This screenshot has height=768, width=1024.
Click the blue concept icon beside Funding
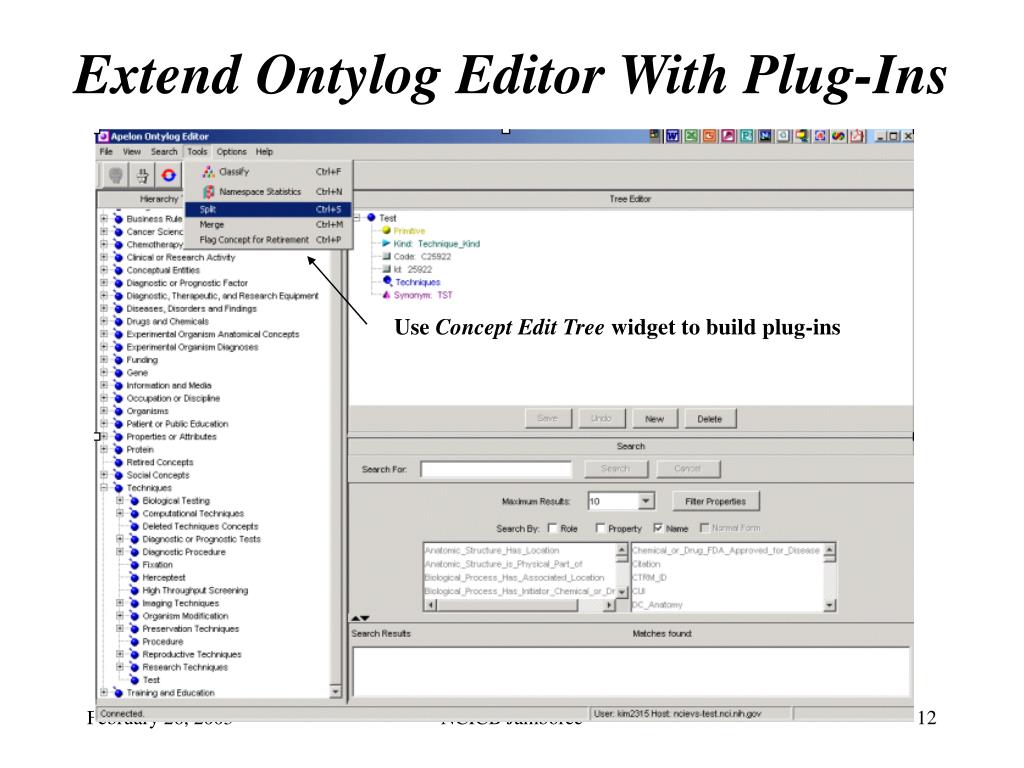tap(118, 360)
